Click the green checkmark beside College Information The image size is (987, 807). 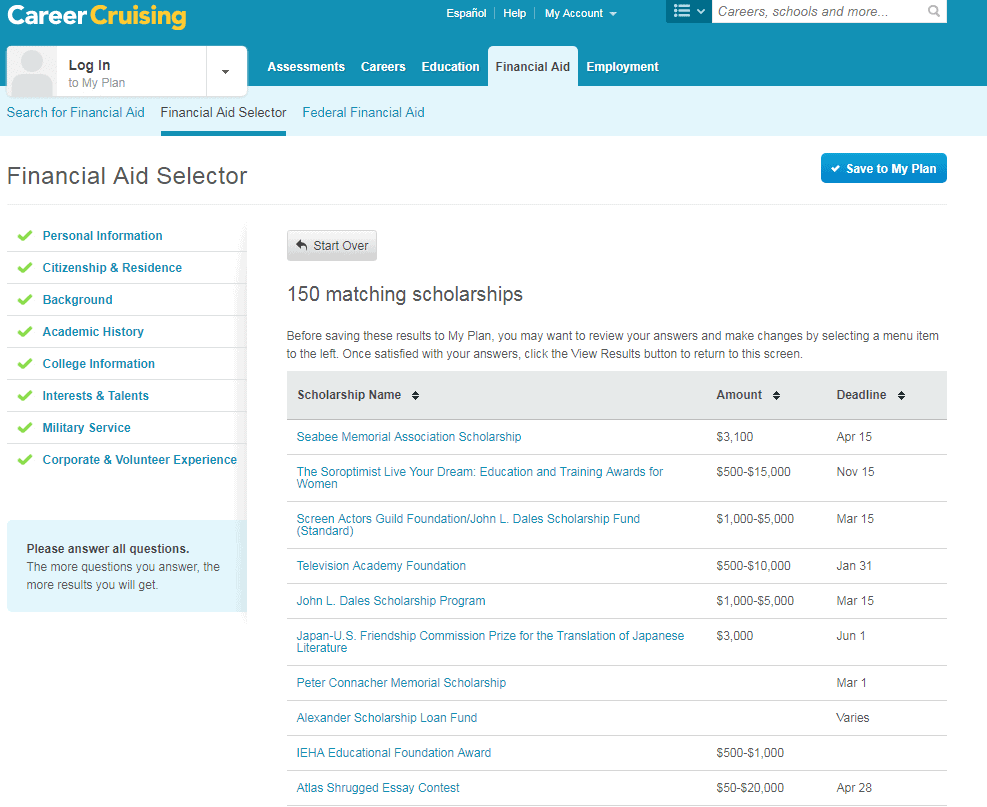pos(25,364)
